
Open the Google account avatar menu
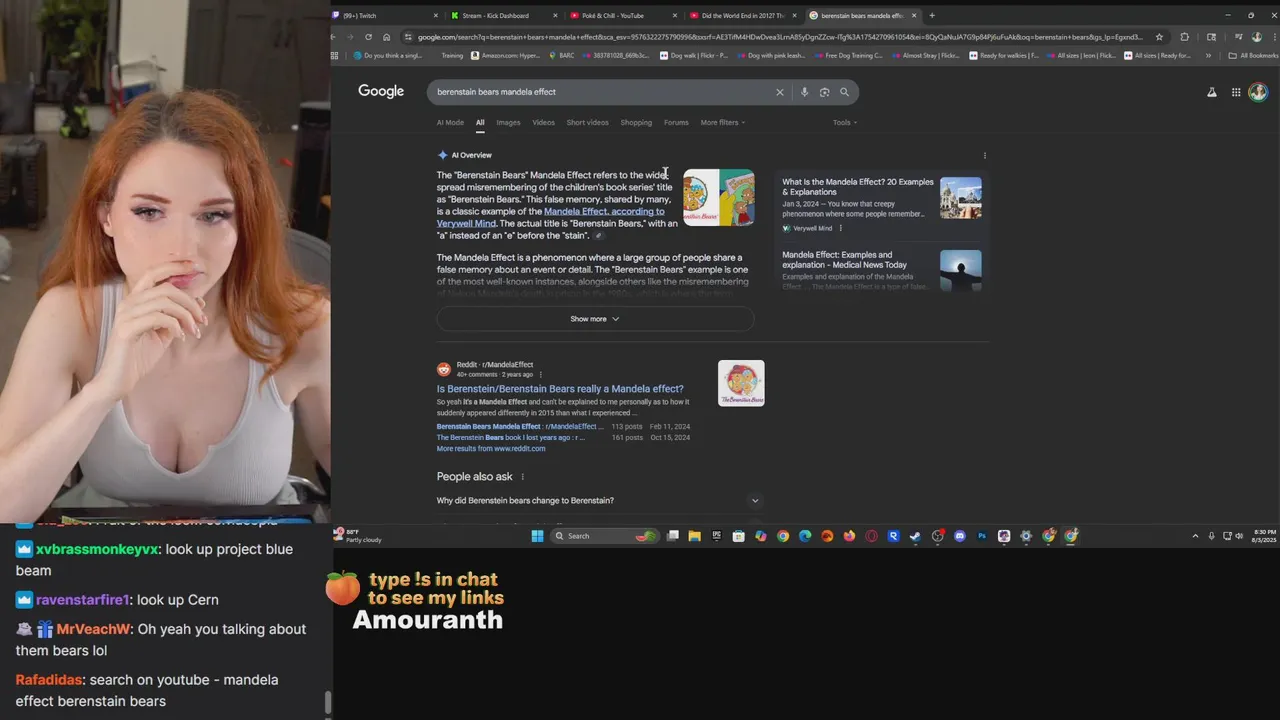[1258, 92]
